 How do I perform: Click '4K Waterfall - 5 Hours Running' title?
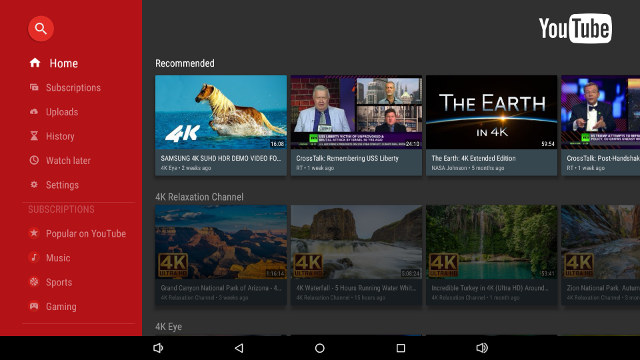[x=356, y=288]
